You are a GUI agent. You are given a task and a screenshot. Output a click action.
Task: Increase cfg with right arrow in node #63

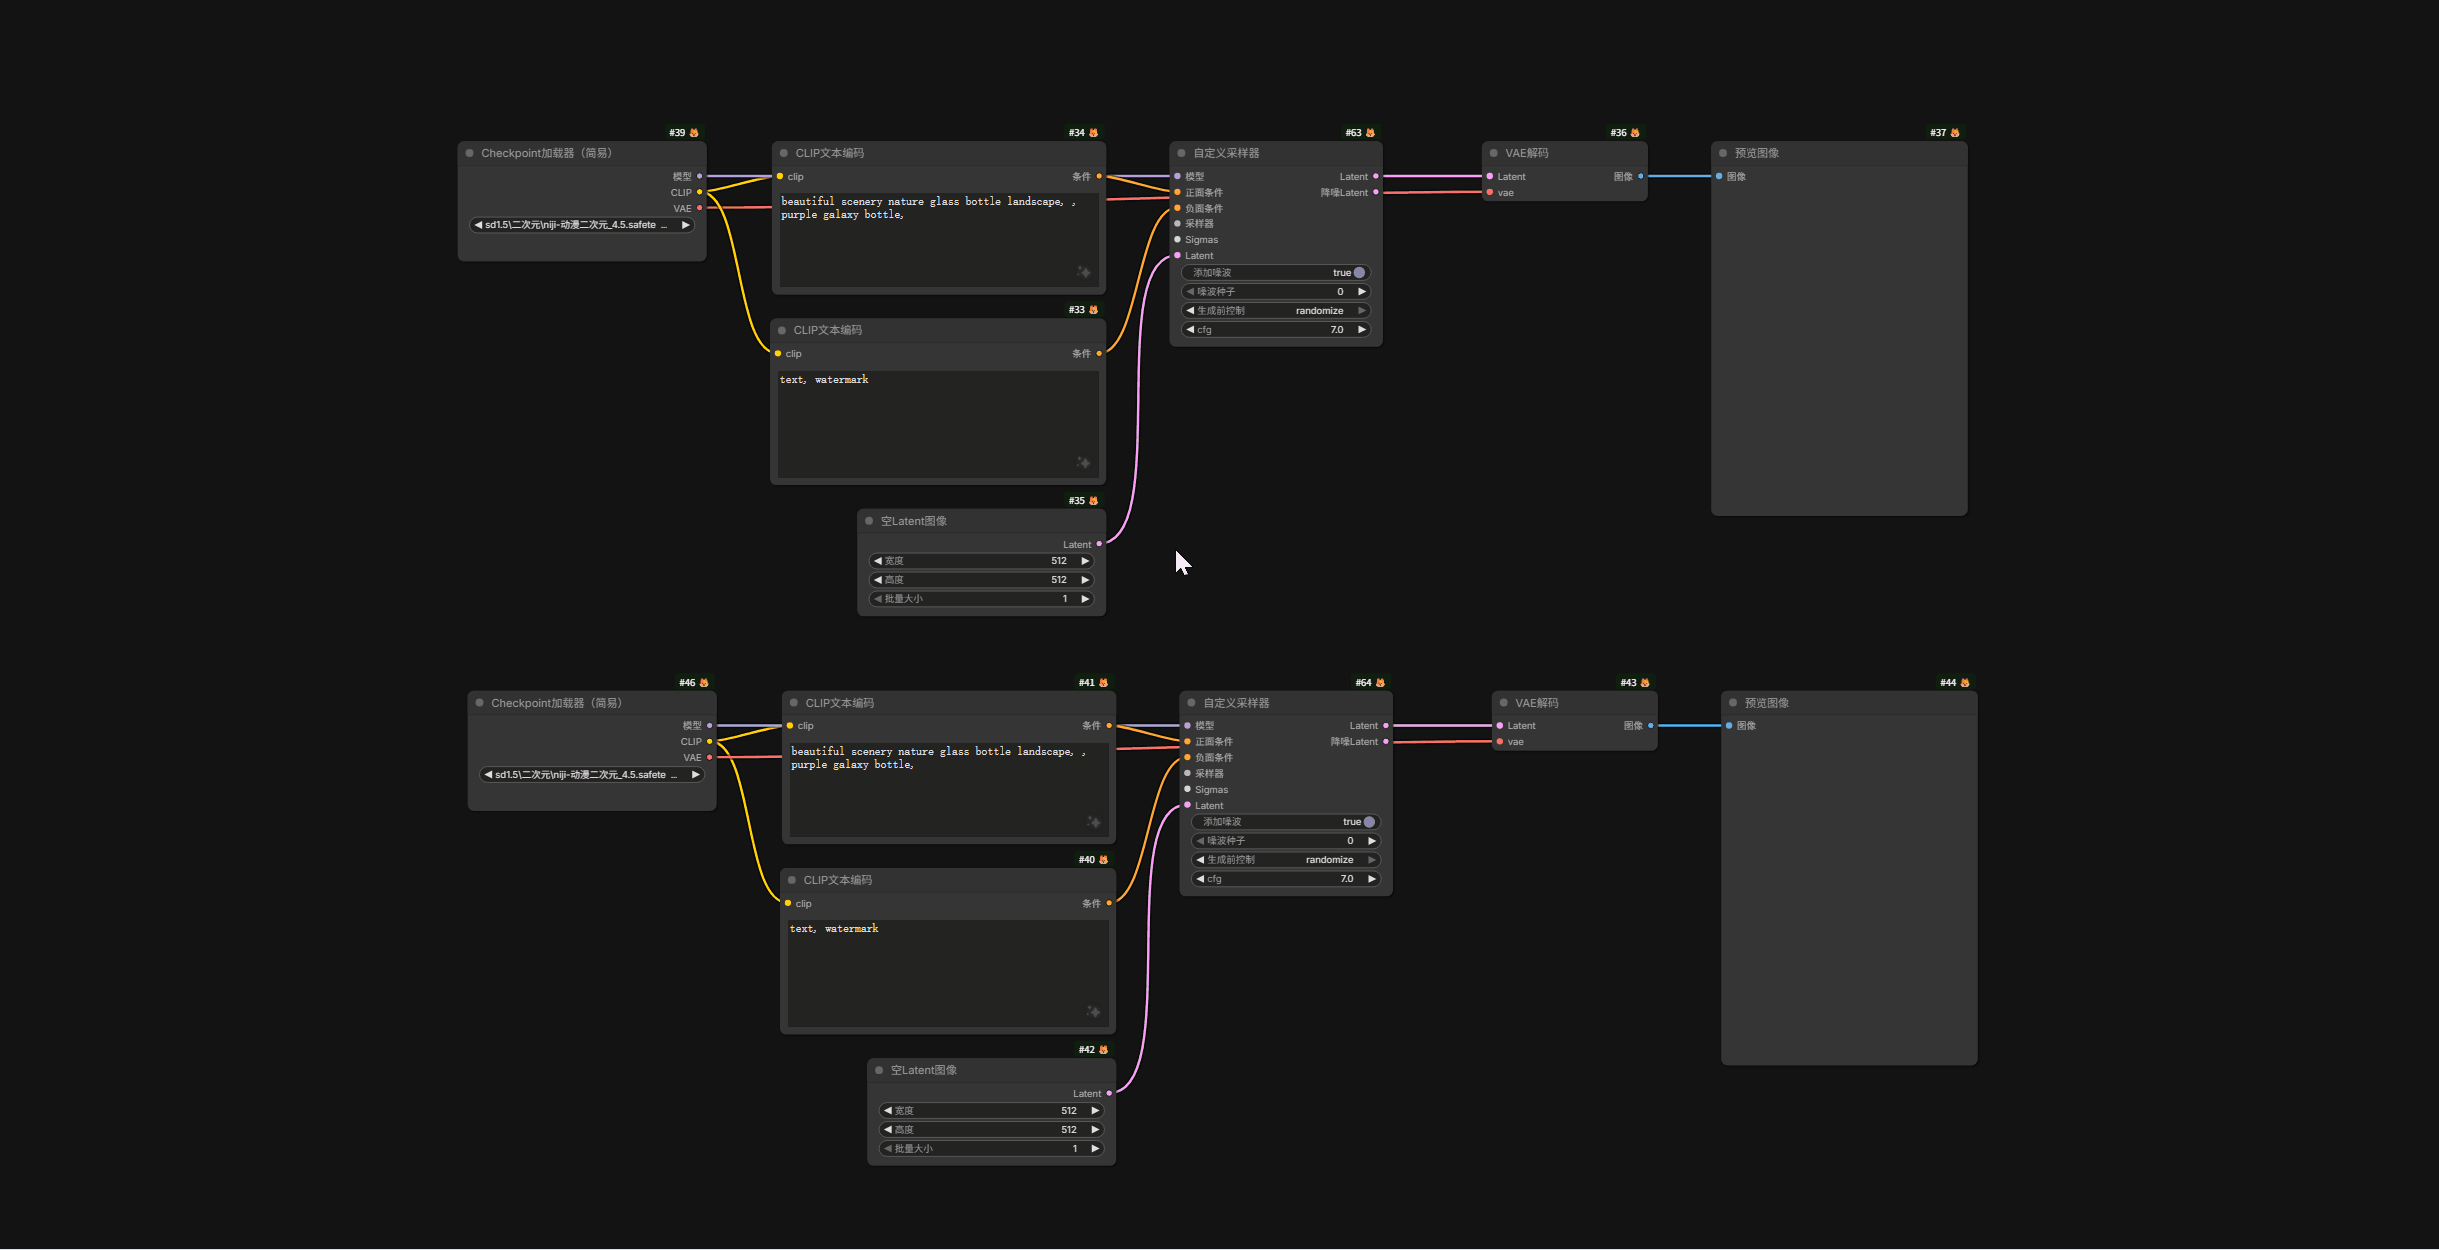1361,330
